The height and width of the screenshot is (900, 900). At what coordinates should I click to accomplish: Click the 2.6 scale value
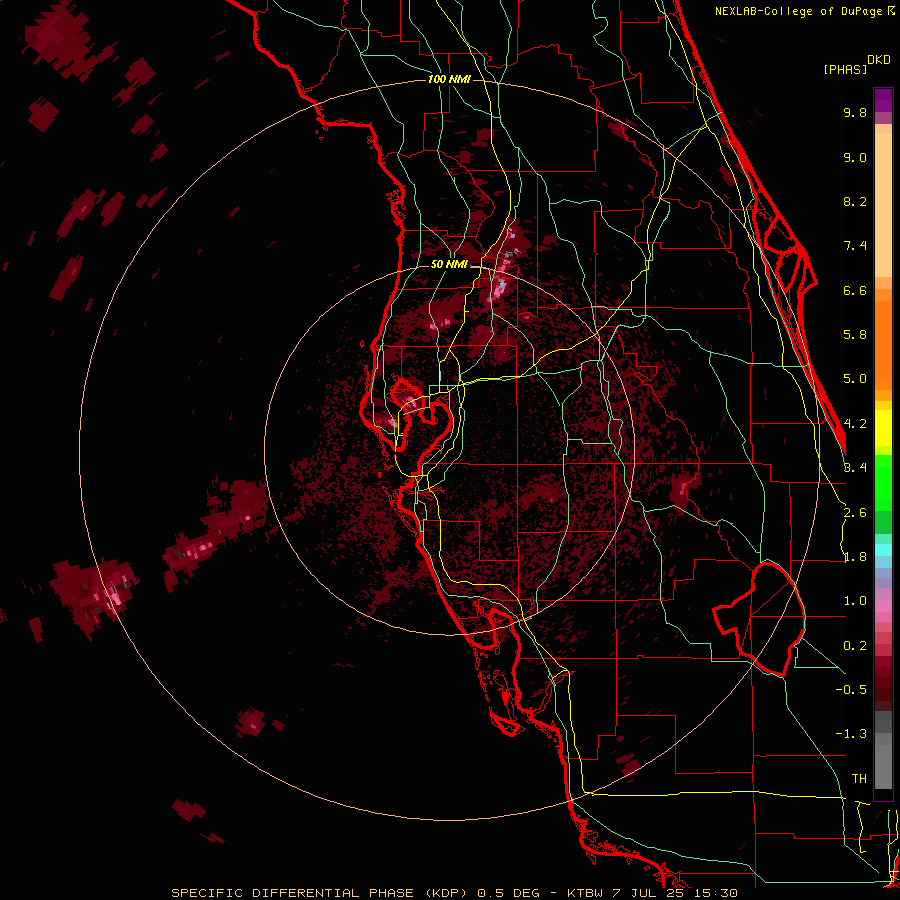[855, 513]
